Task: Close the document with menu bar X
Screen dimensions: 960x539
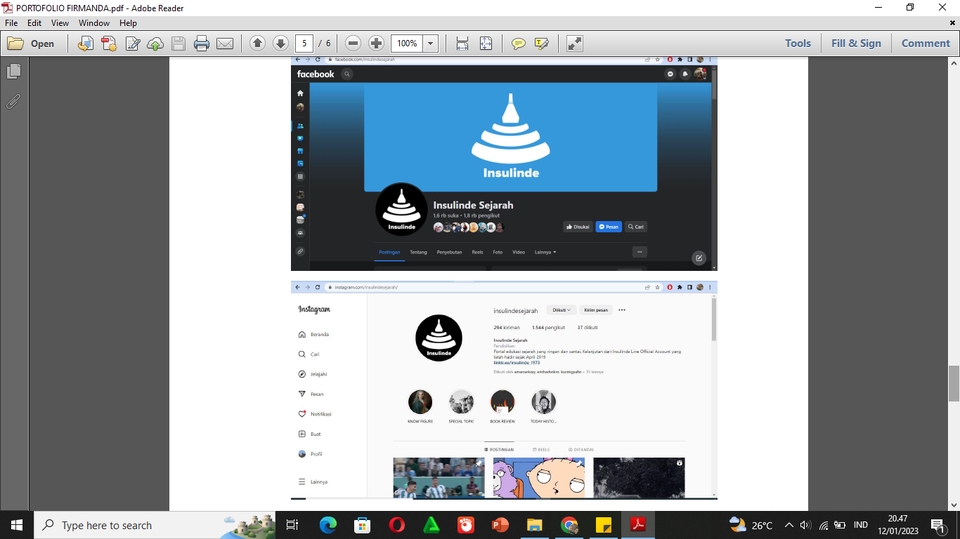Action: pos(952,23)
